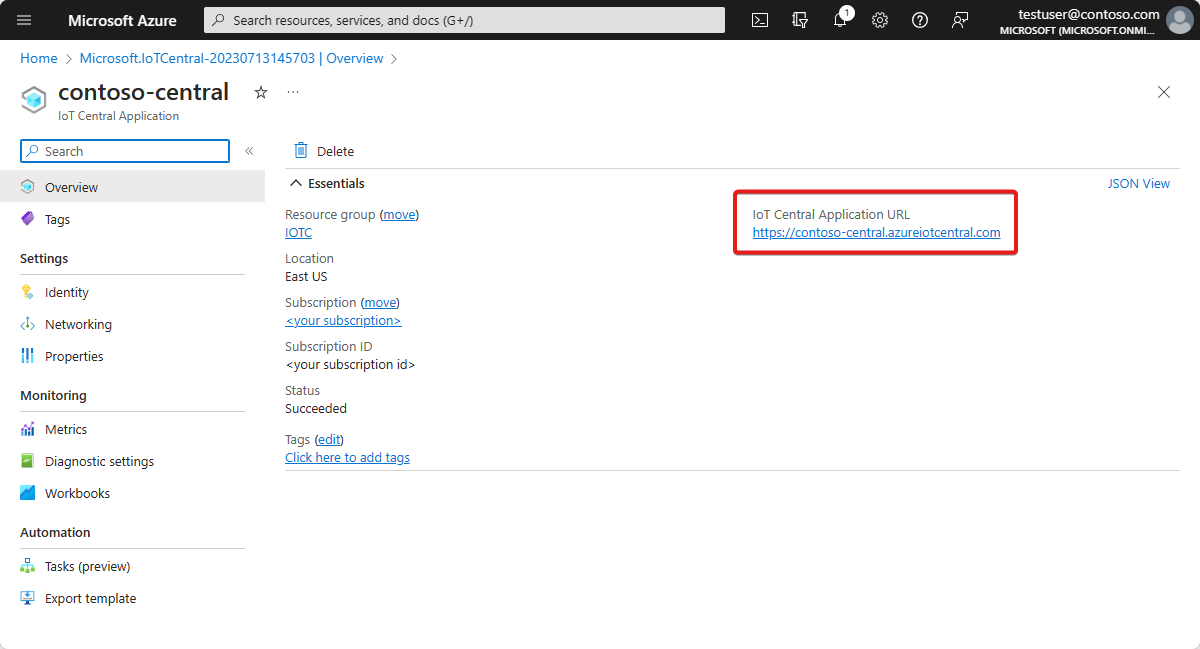Collapse the resource sidebar with the double chevron
This screenshot has width=1200, height=649.
pos(249,151)
